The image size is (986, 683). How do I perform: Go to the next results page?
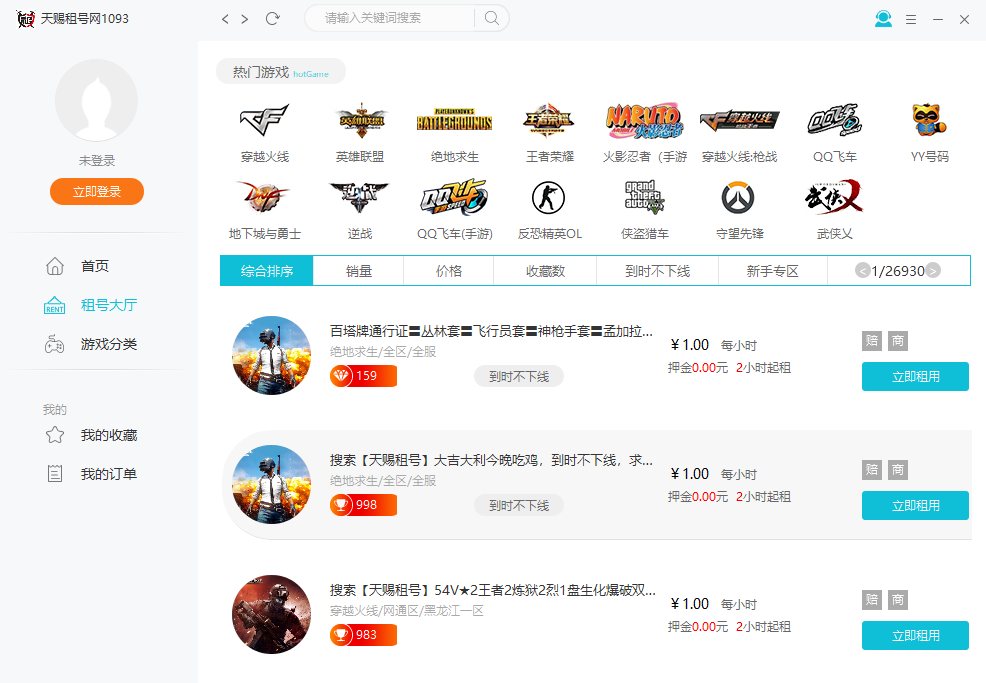[933, 270]
